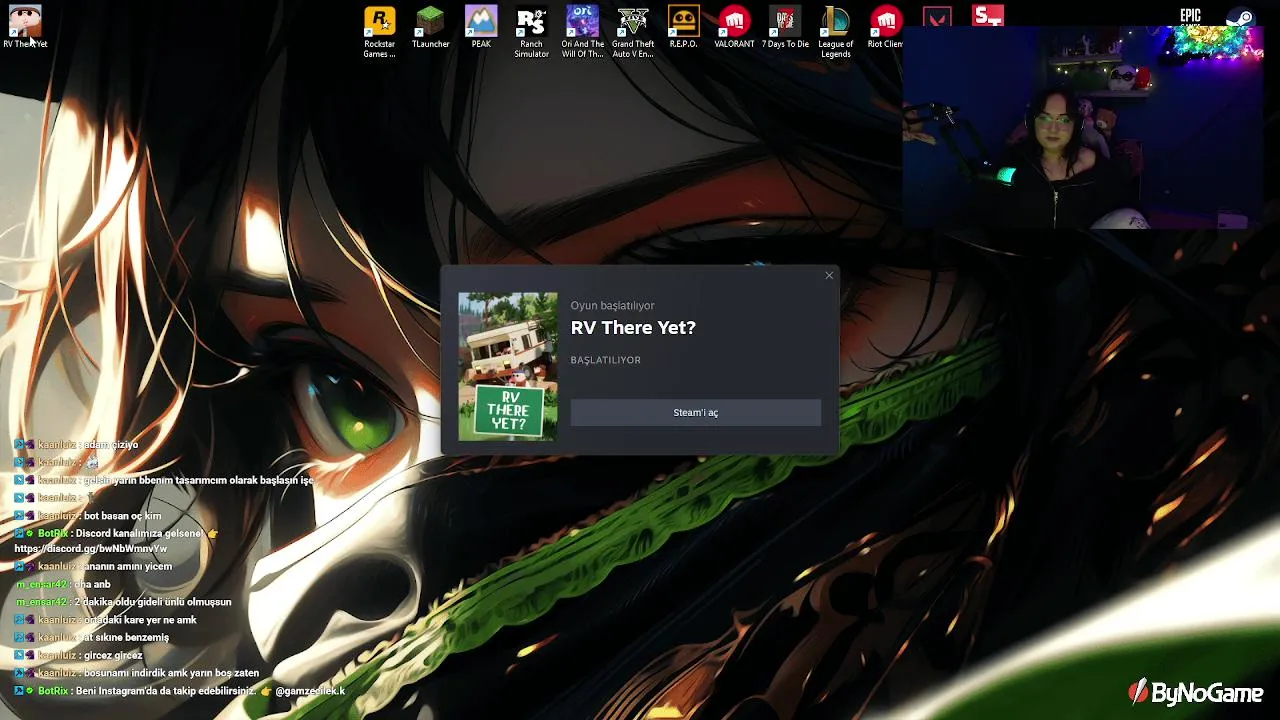Click the discord.gg link in chat
Viewport: 1280px width, 720px height.
pos(90,549)
